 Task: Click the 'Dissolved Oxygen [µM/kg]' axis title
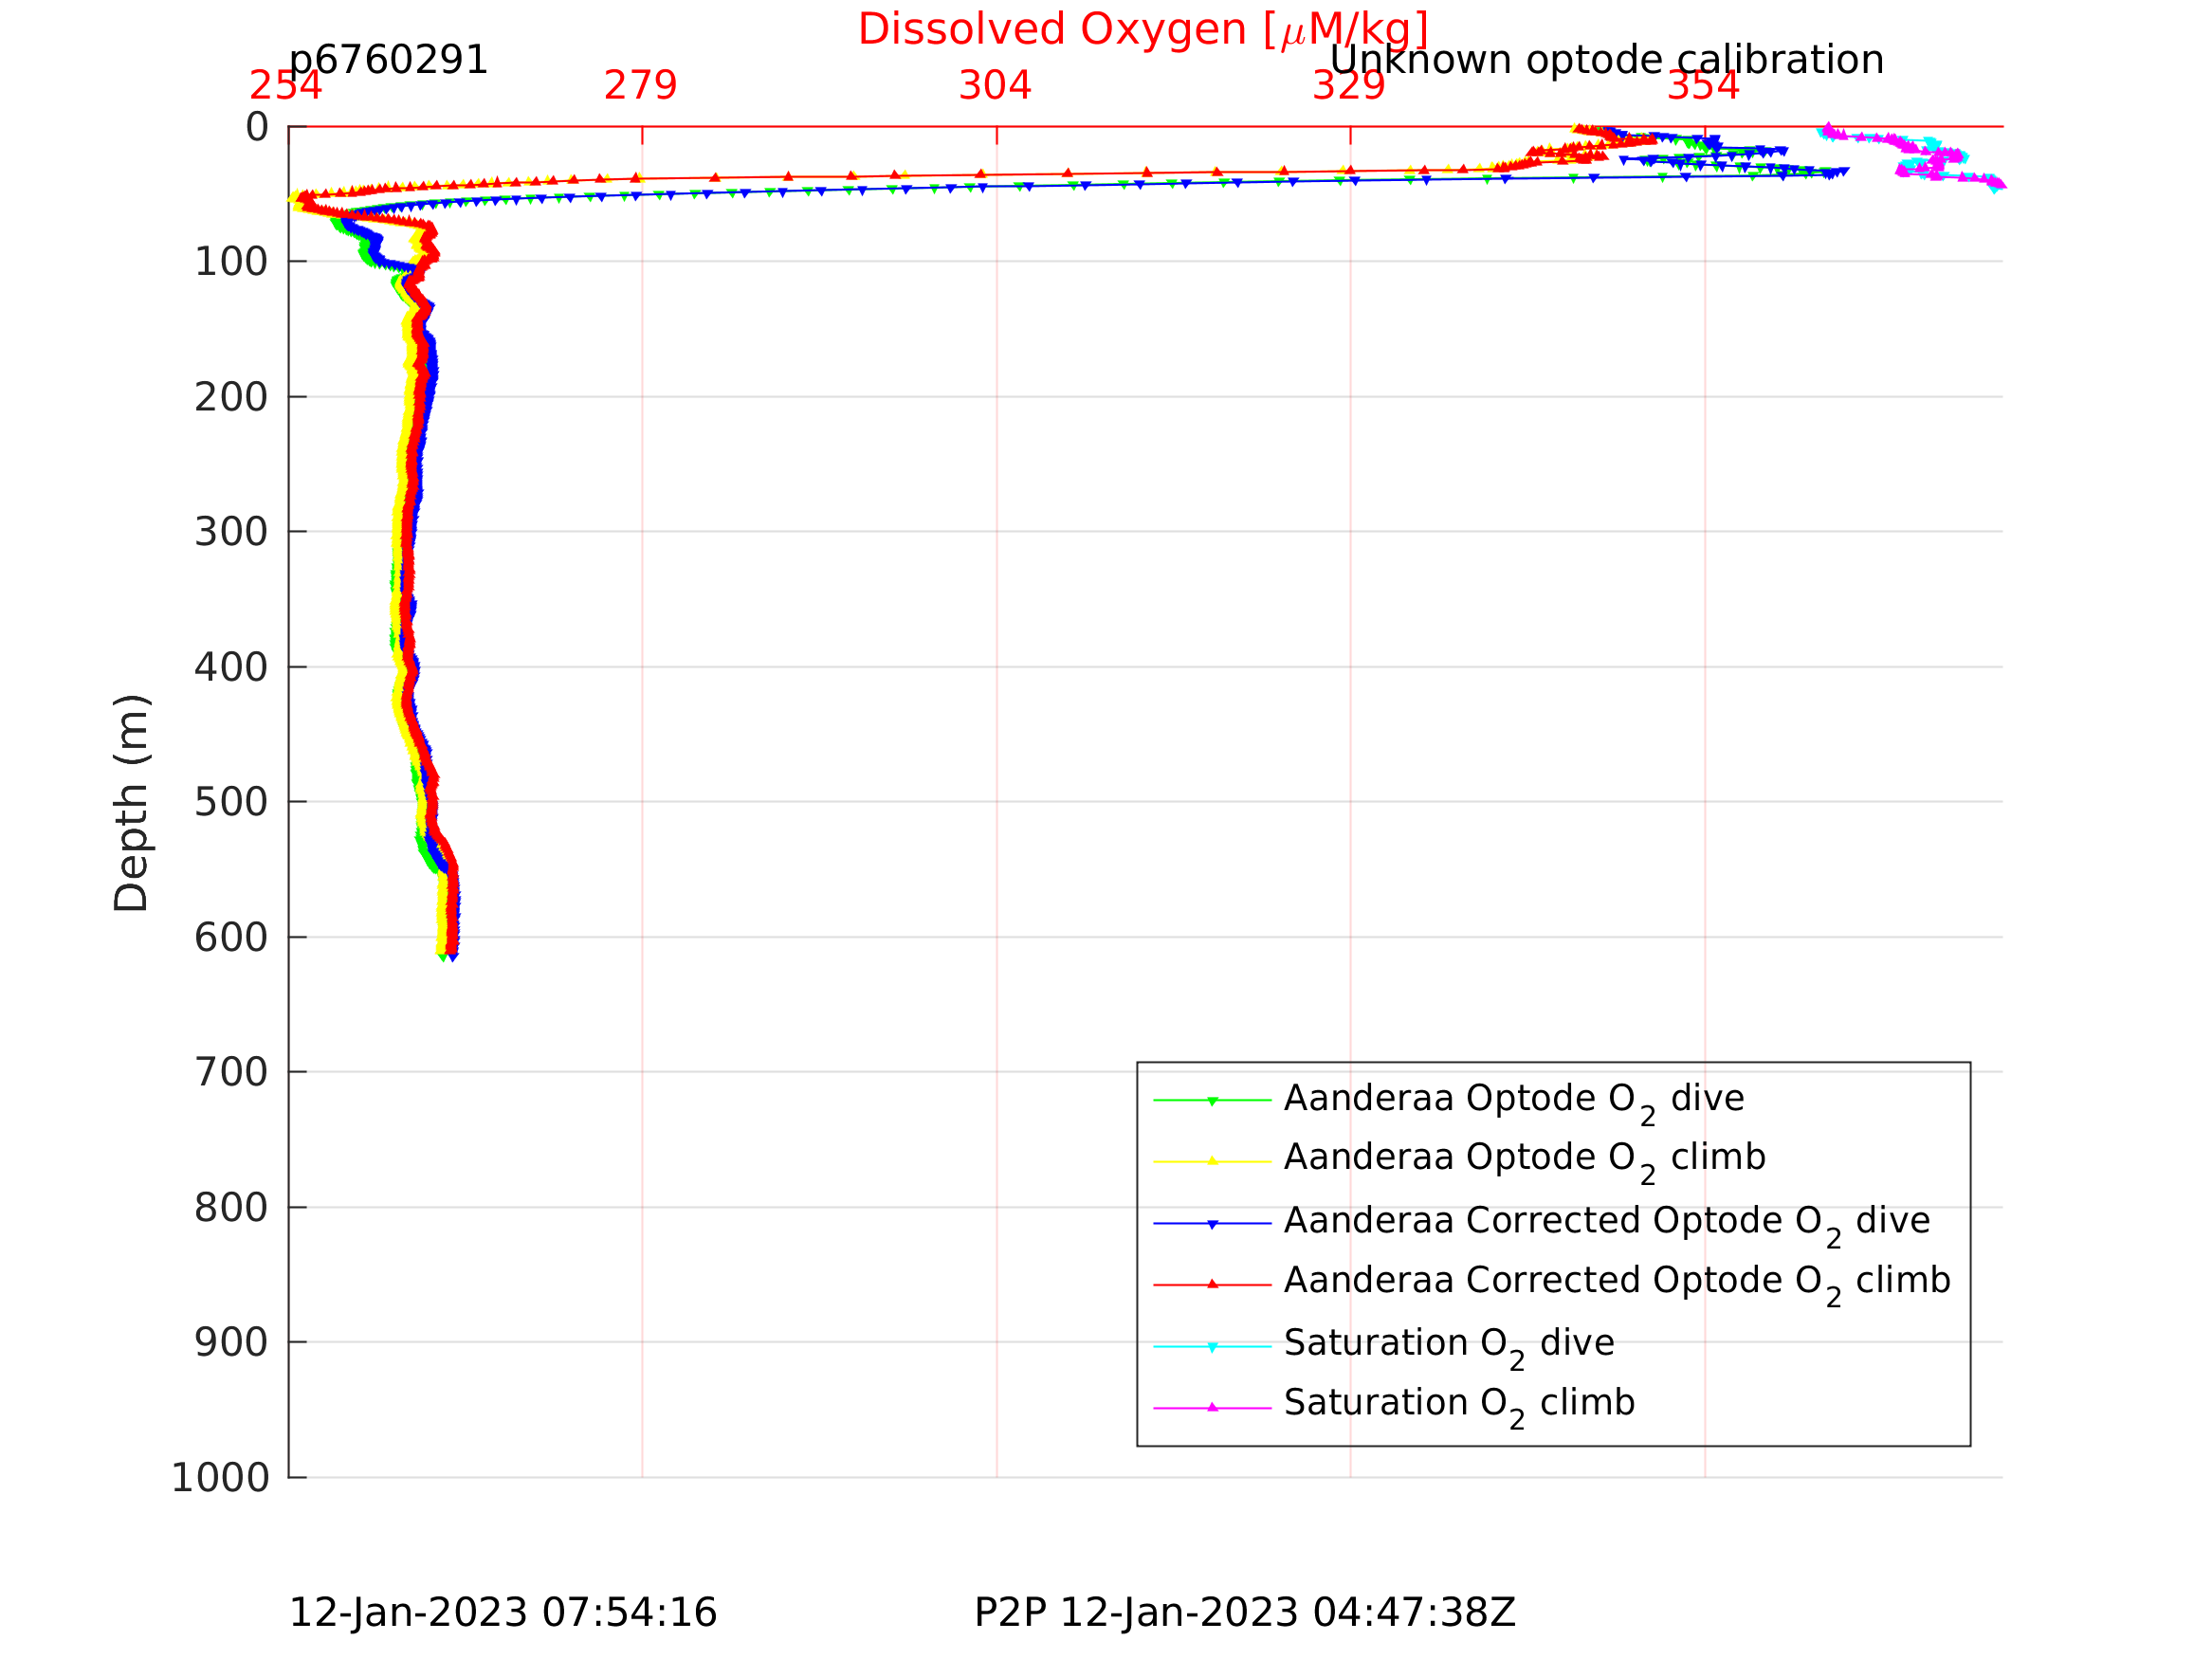pyautogui.click(x=1143, y=30)
